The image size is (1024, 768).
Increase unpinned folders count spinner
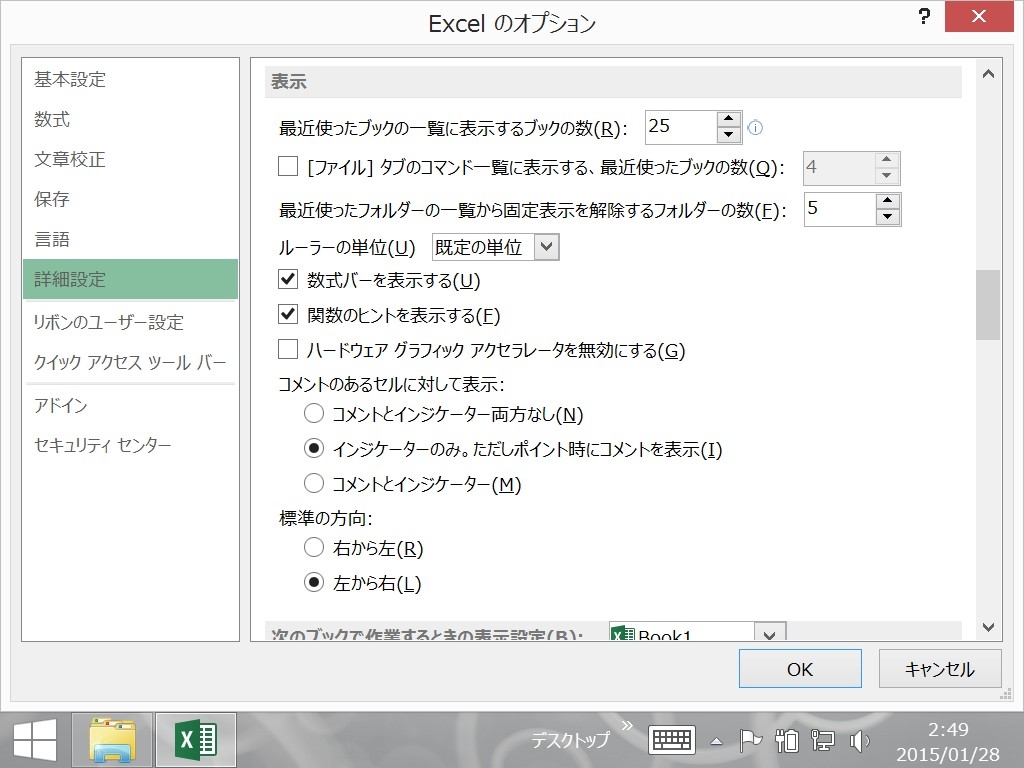pos(888,200)
